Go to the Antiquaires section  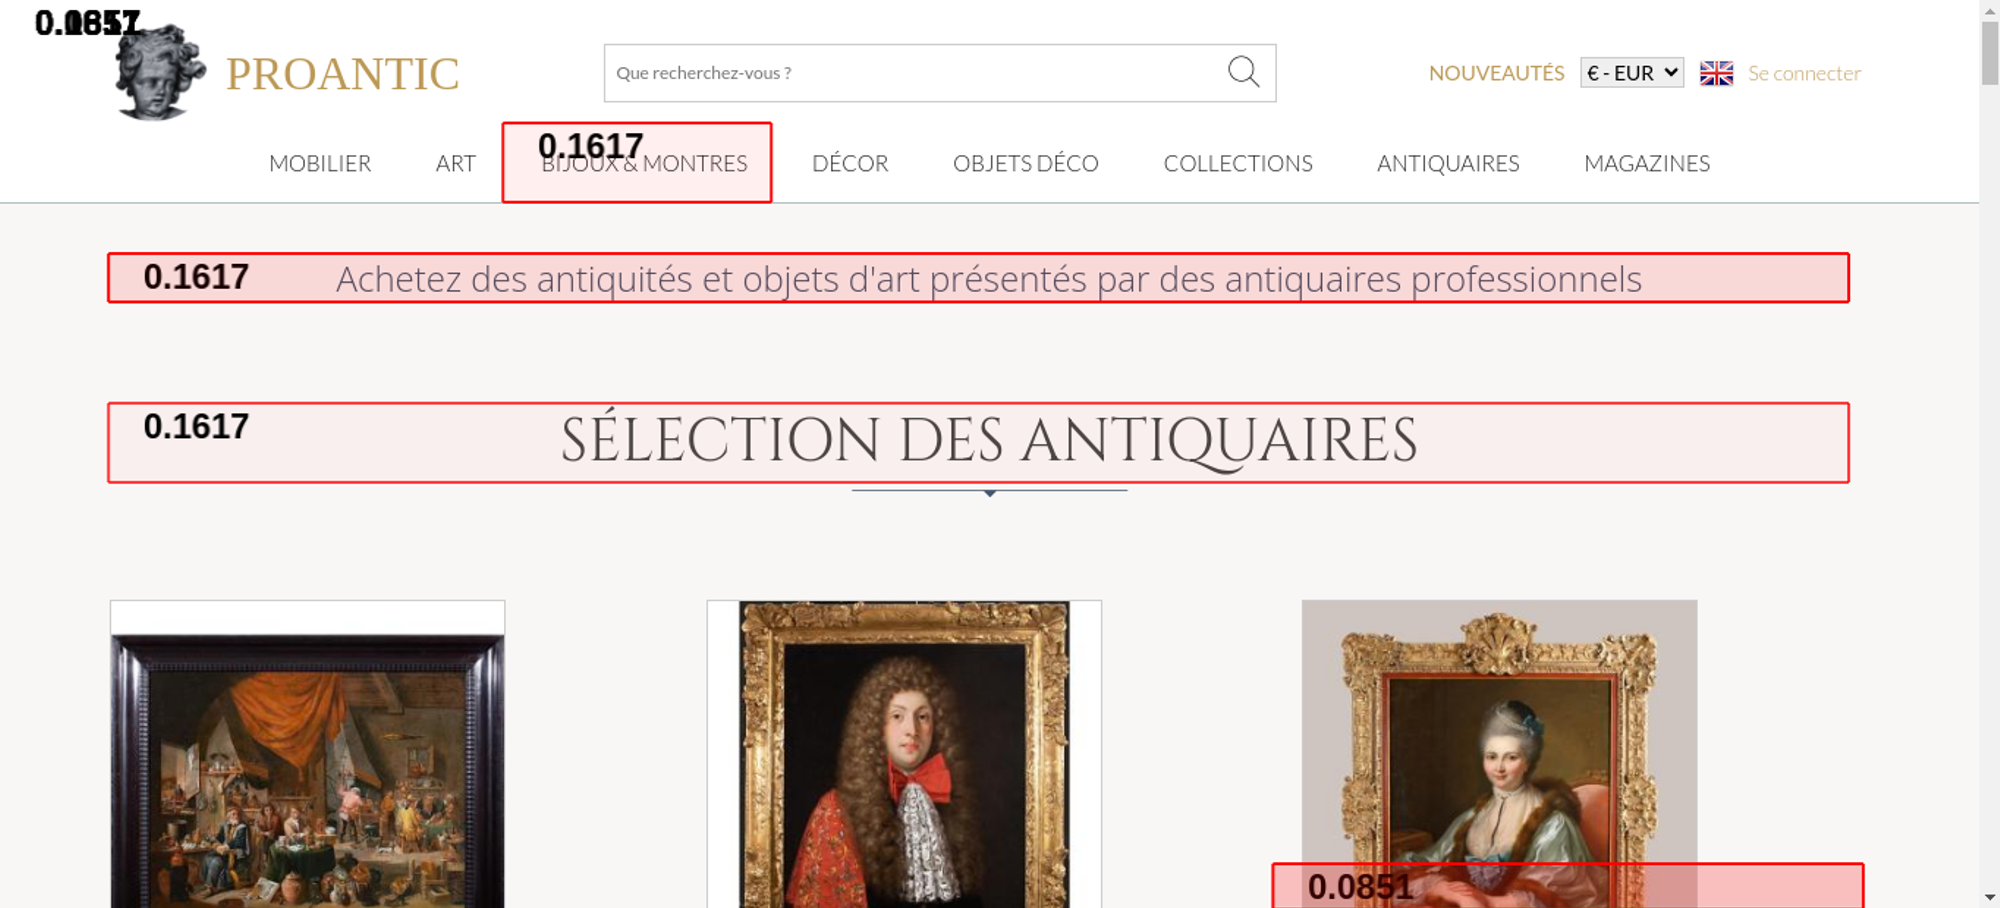[x=1447, y=163]
